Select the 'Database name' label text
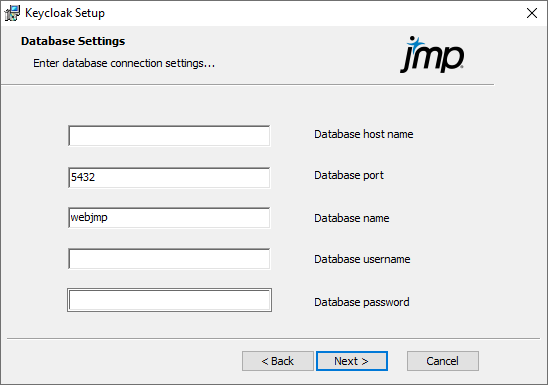This screenshot has width=548, height=385. 352,218
